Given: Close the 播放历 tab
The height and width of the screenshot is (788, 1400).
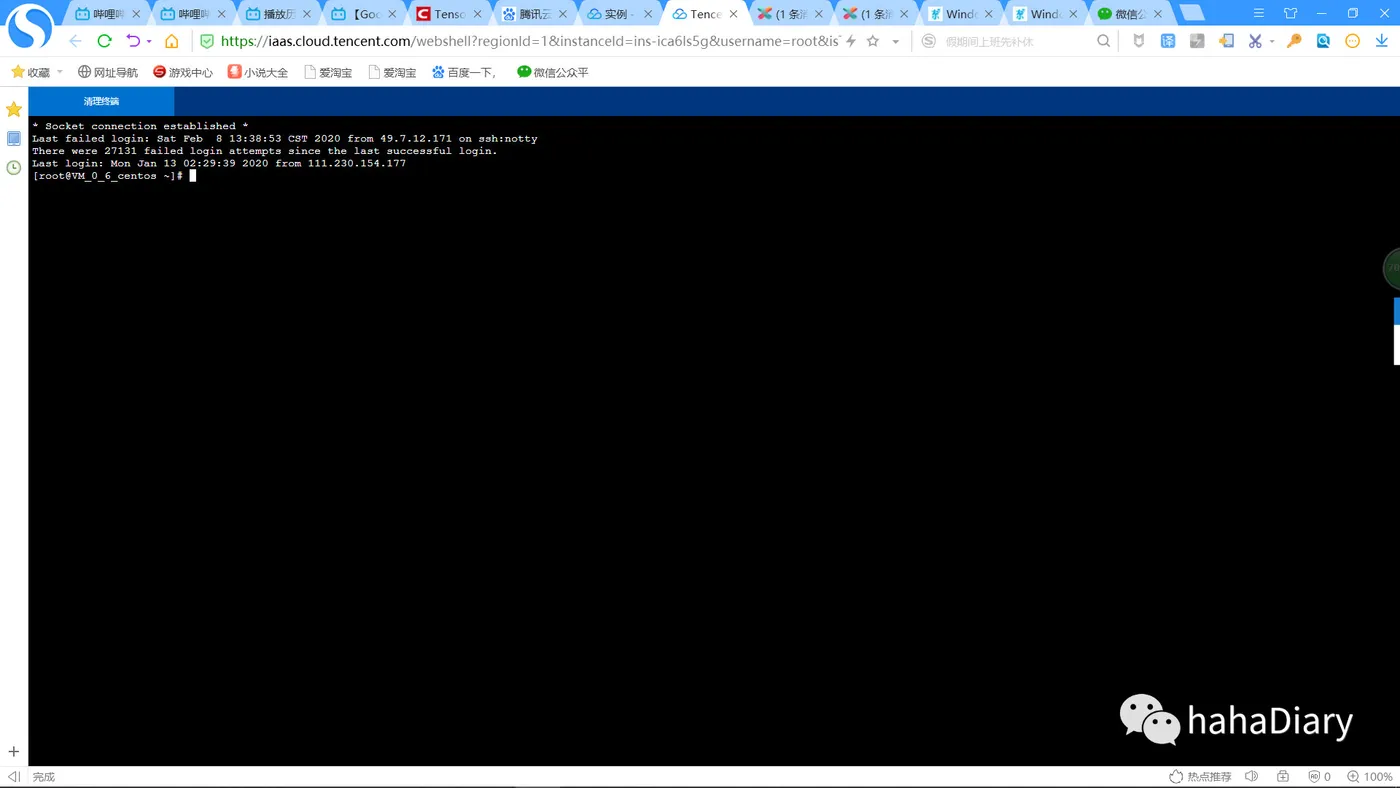Looking at the screenshot, I should [307, 14].
